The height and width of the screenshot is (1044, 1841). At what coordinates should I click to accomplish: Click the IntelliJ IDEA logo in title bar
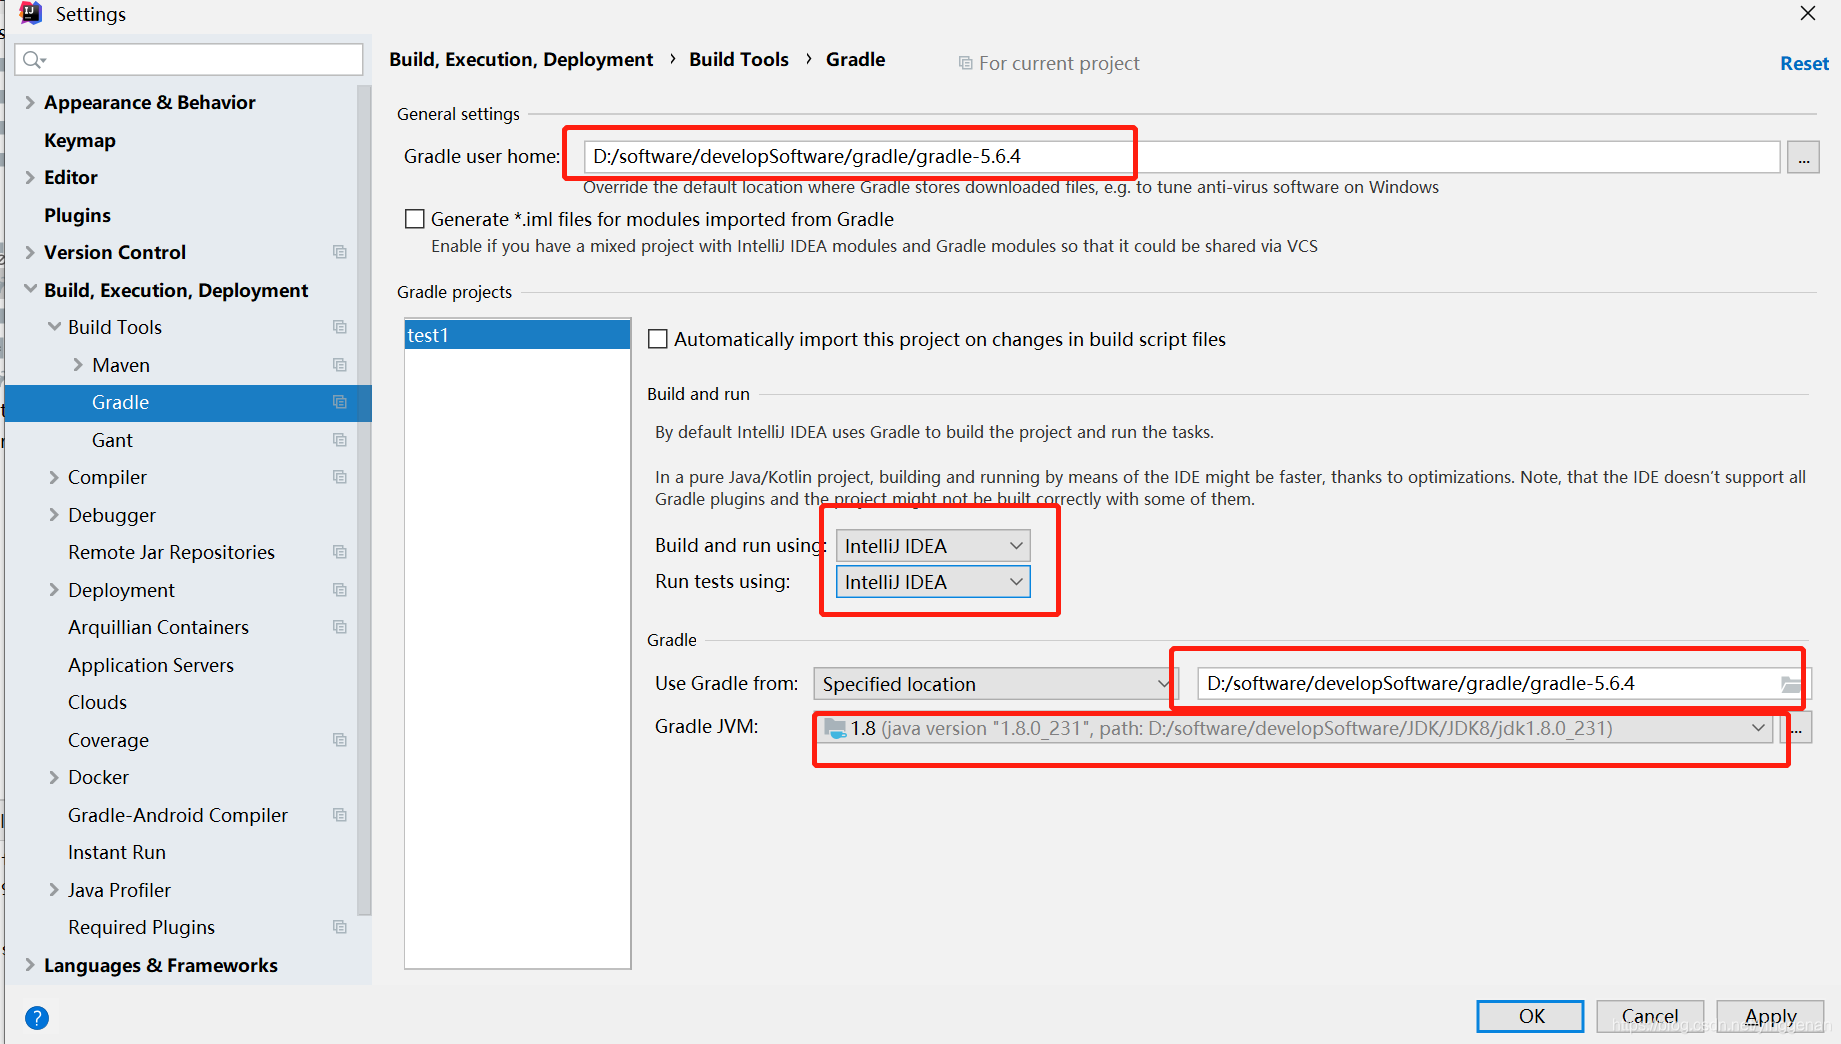point(31,13)
